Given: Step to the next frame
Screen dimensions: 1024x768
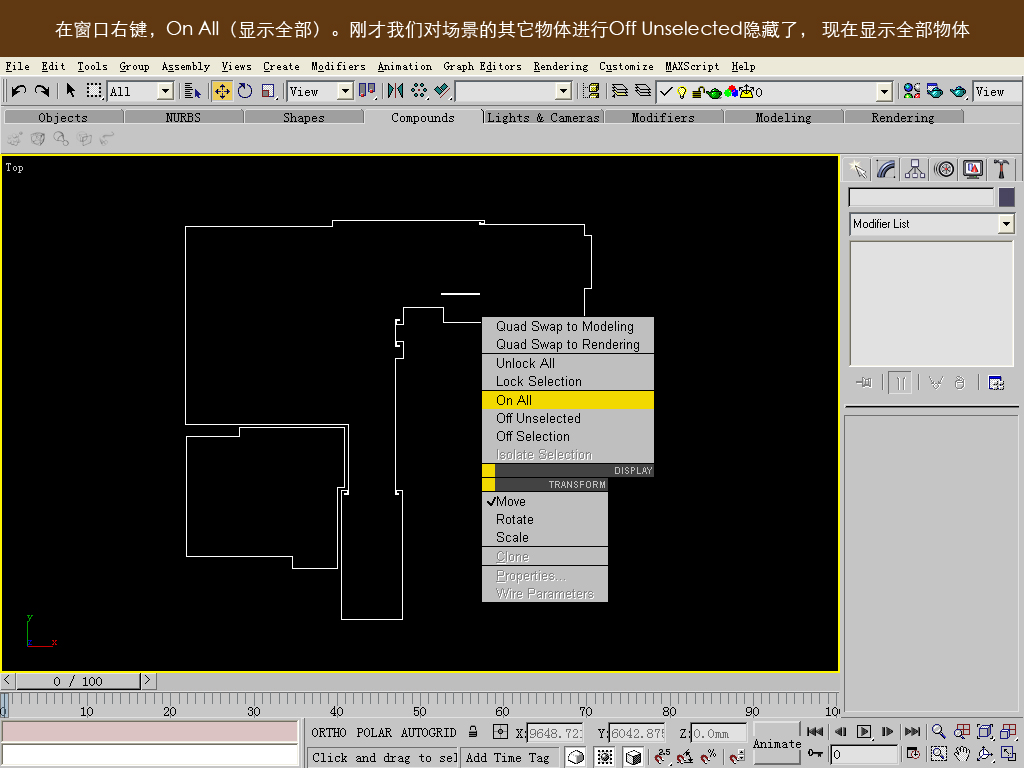Looking at the screenshot, I should tap(888, 731).
